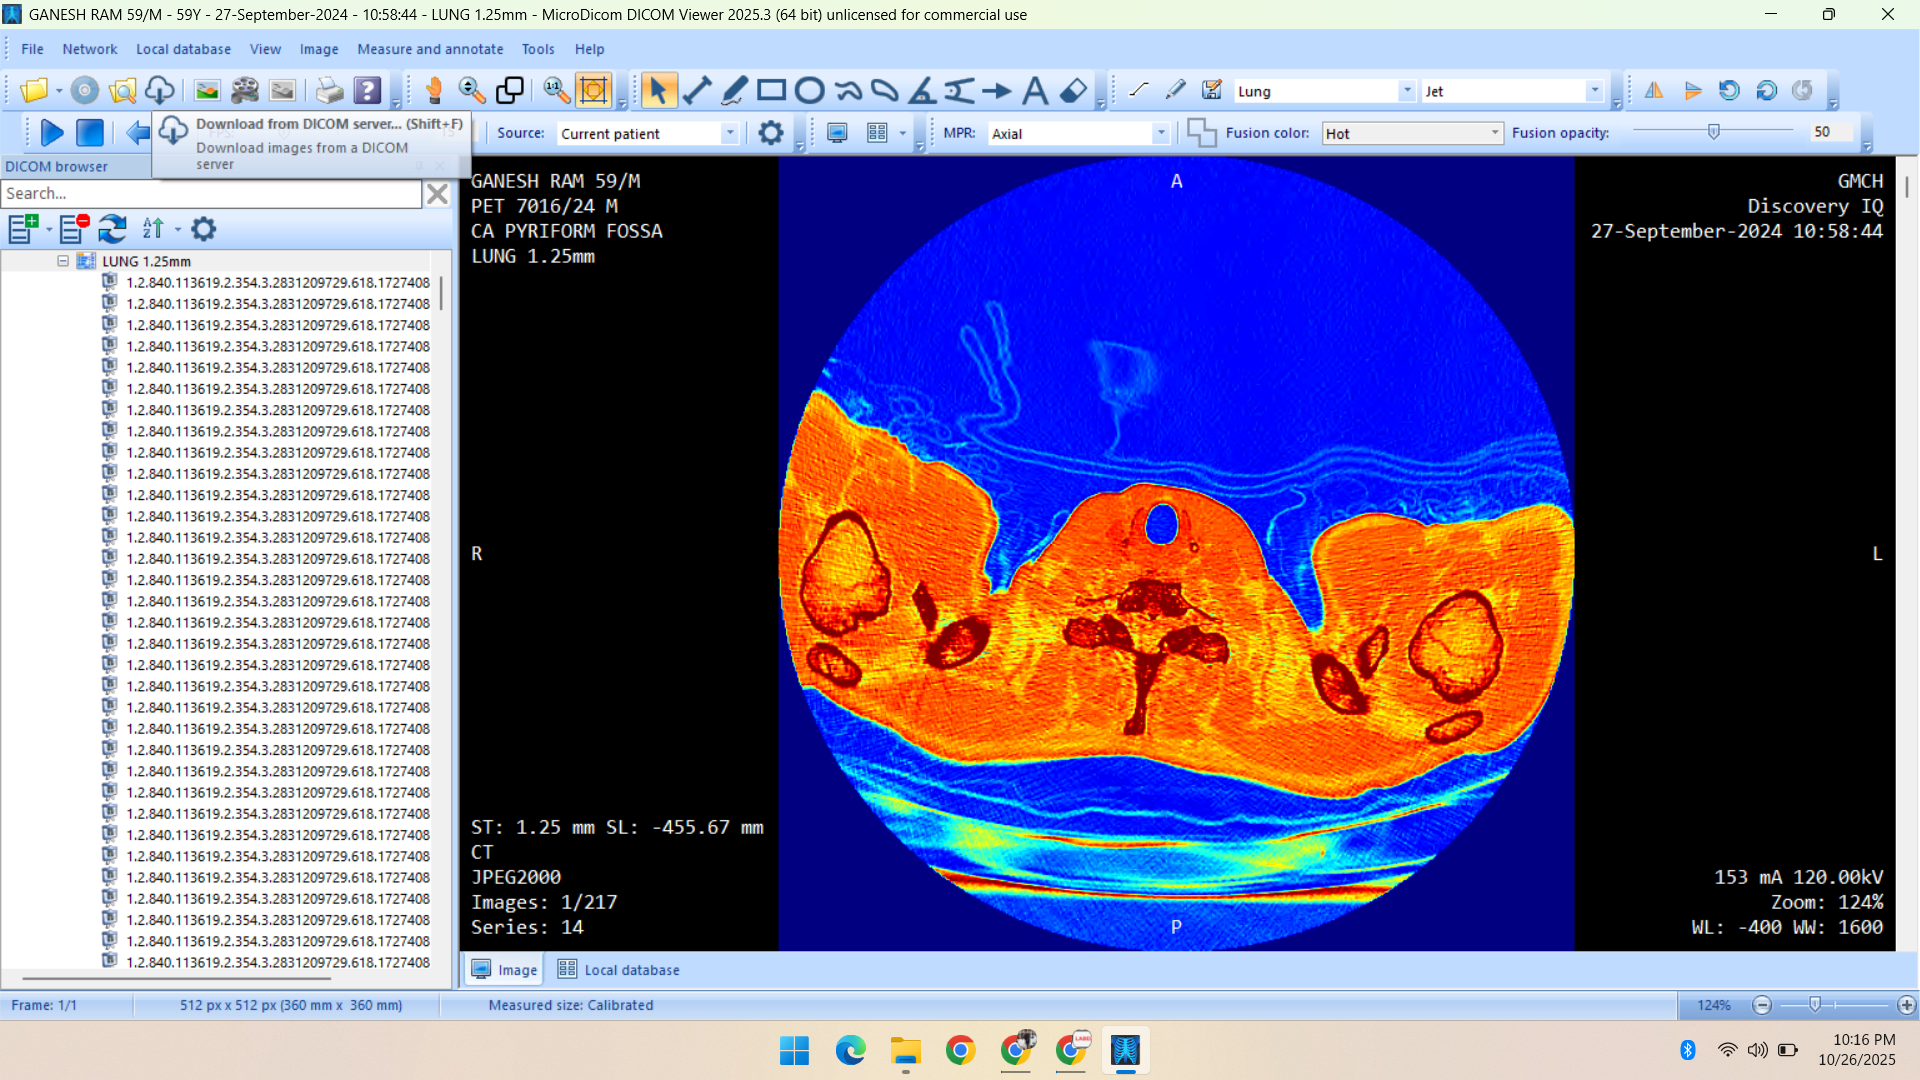Open the Print icon
The width and height of the screenshot is (1920, 1080).
[329, 91]
